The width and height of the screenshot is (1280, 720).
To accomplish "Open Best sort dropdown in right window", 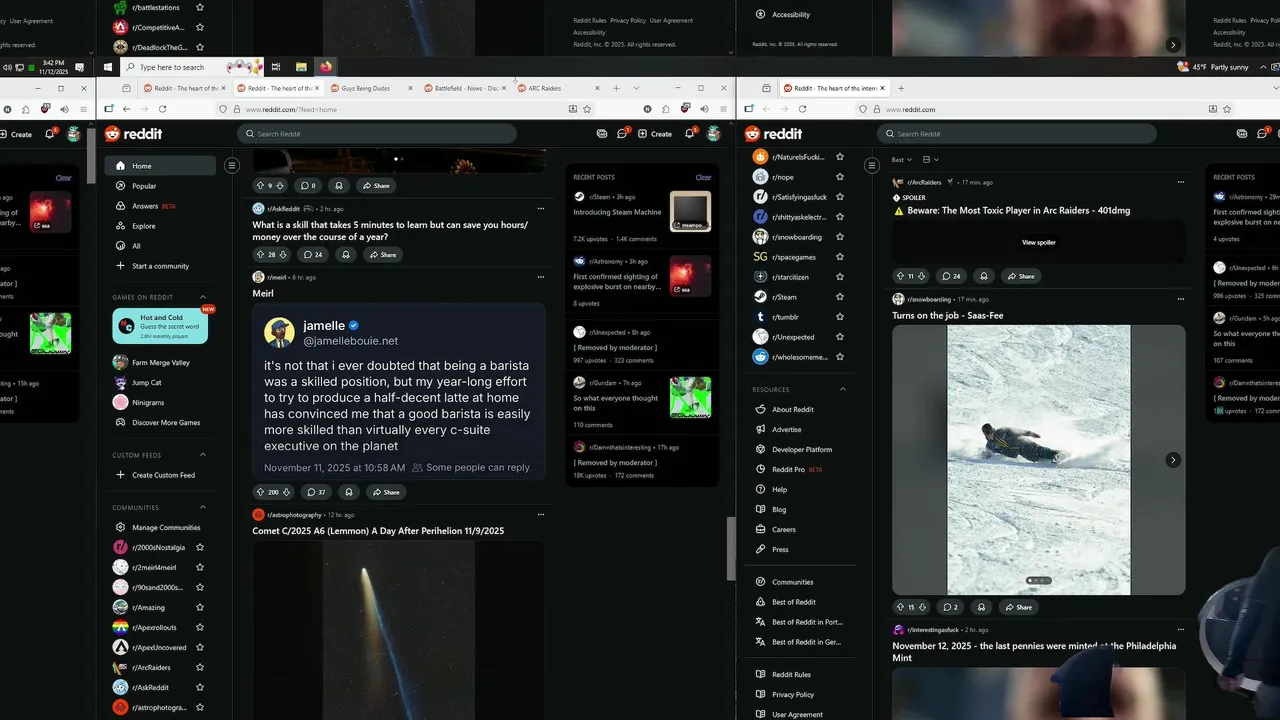I will click(901, 160).
